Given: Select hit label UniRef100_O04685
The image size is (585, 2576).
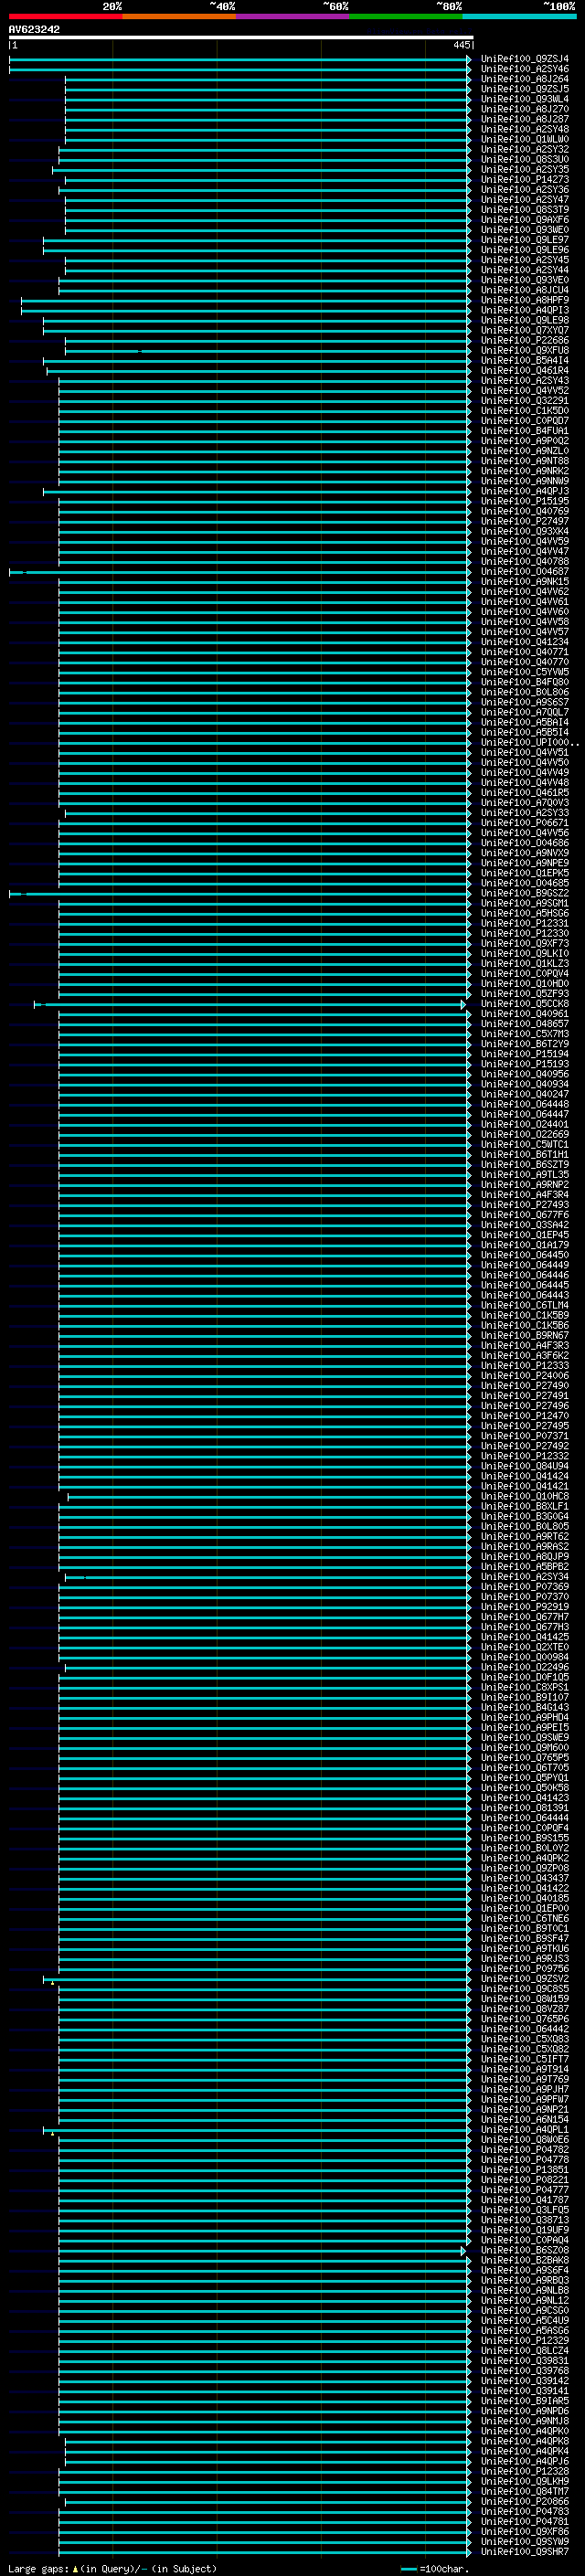Looking at the screenshot, I should 525,883.
